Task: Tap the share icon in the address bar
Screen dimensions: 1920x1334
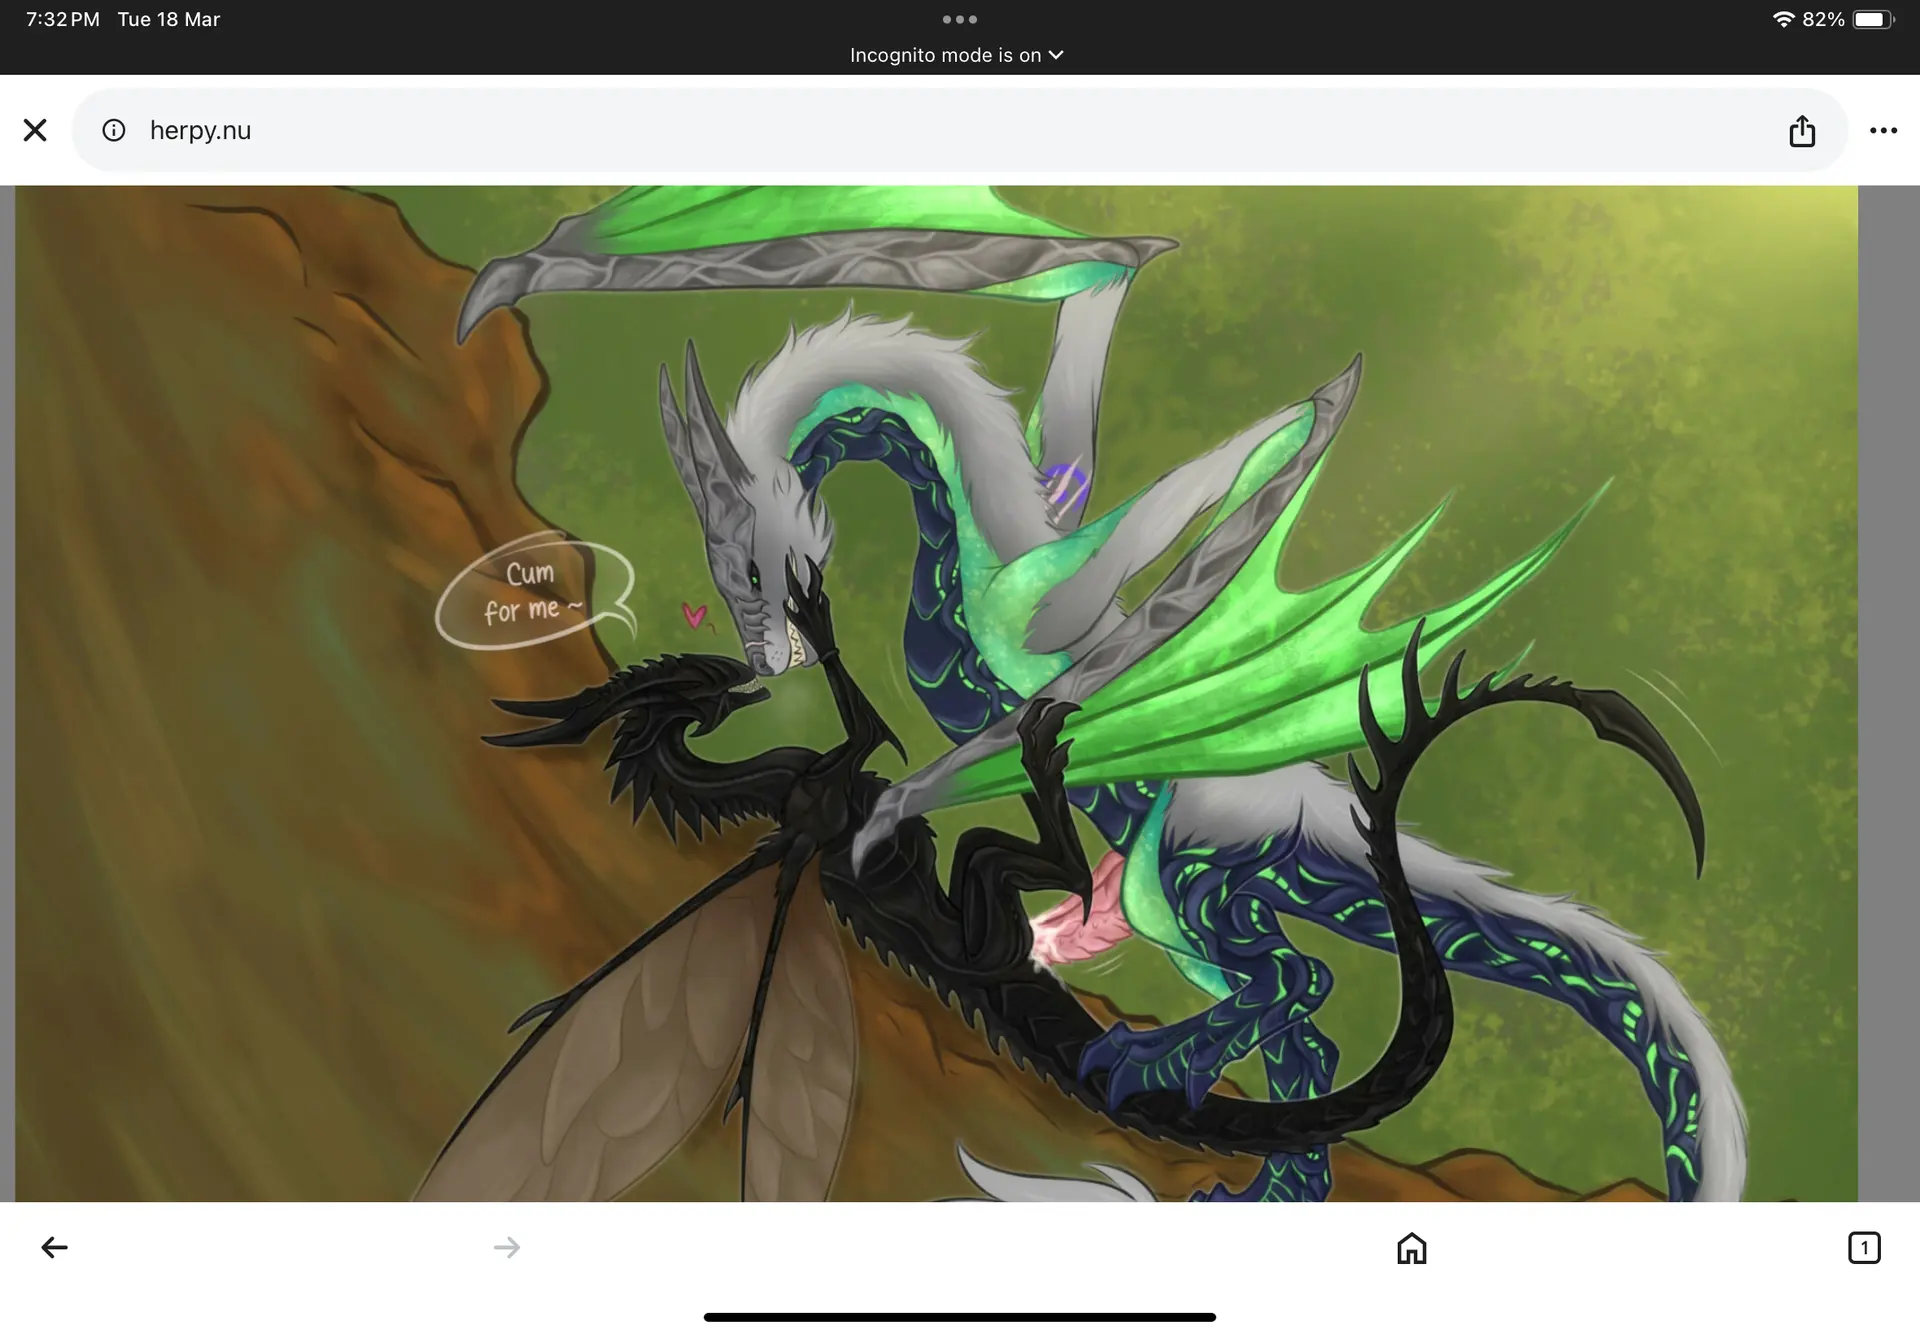Action: 1802,130
